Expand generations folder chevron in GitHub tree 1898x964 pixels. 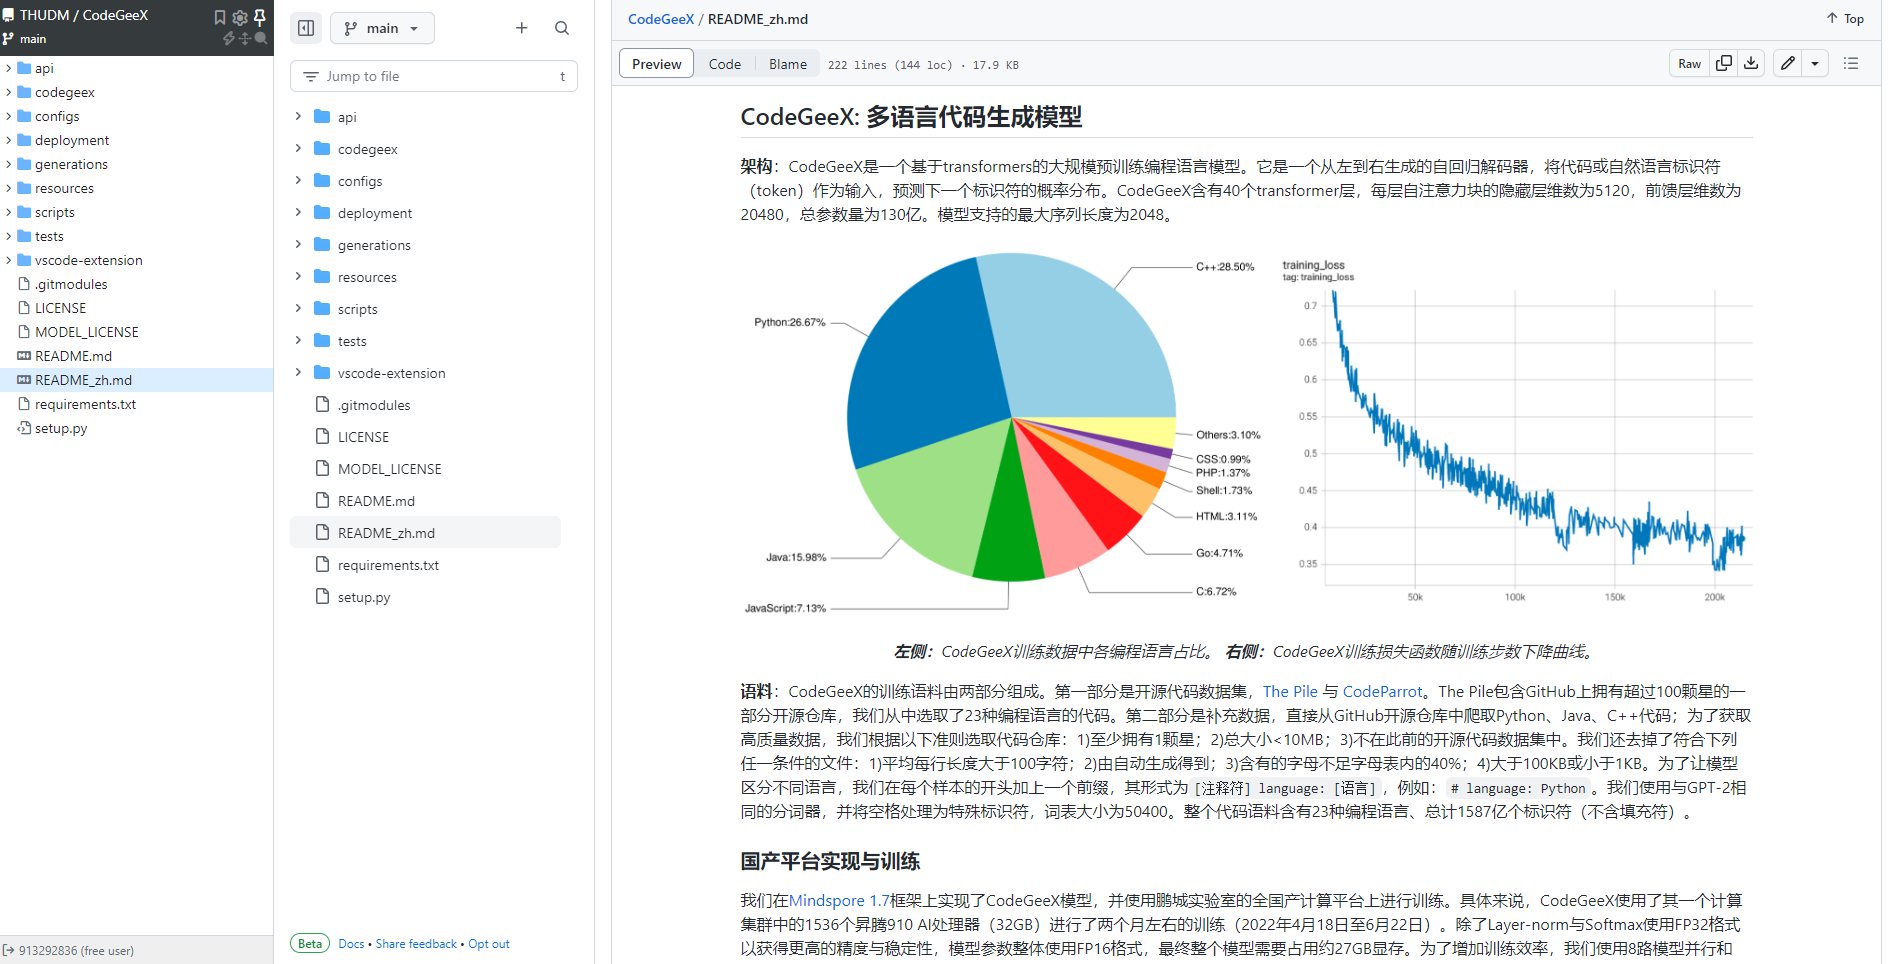298,244
